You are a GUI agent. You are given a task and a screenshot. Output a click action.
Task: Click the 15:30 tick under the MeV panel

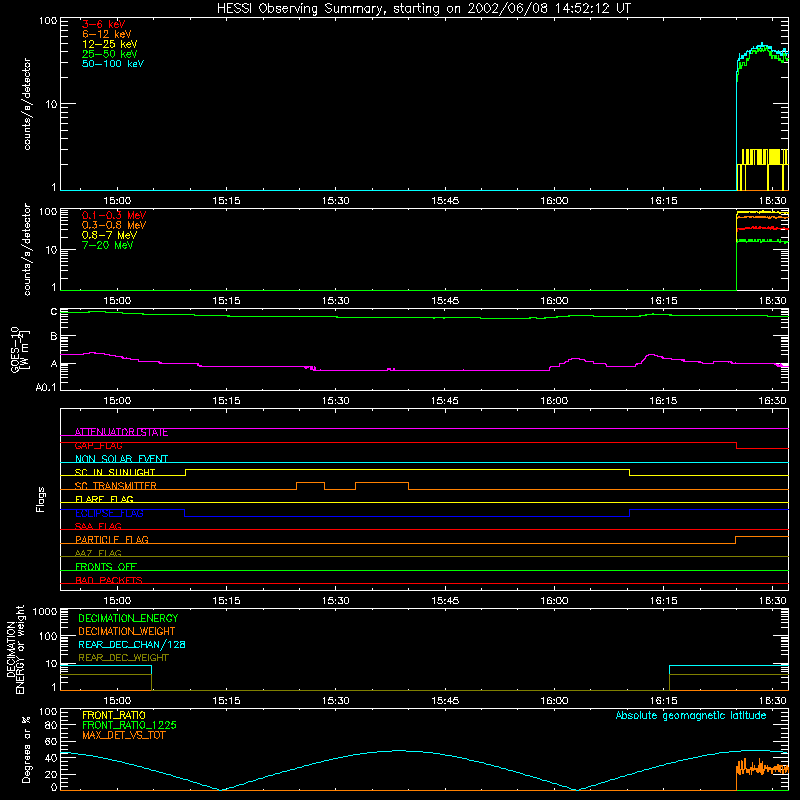pos(336,301)
